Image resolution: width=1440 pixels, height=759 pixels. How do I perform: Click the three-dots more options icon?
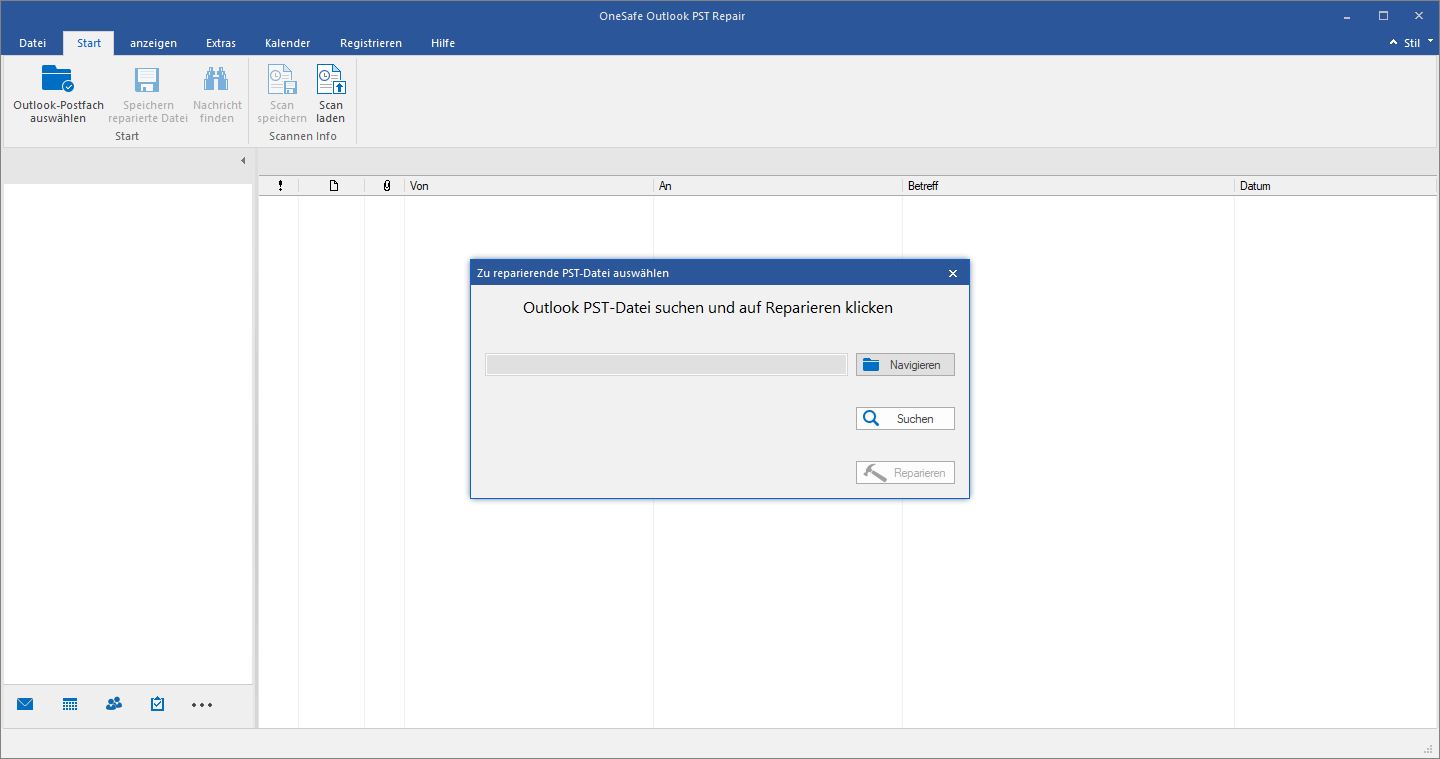point(202,705)
